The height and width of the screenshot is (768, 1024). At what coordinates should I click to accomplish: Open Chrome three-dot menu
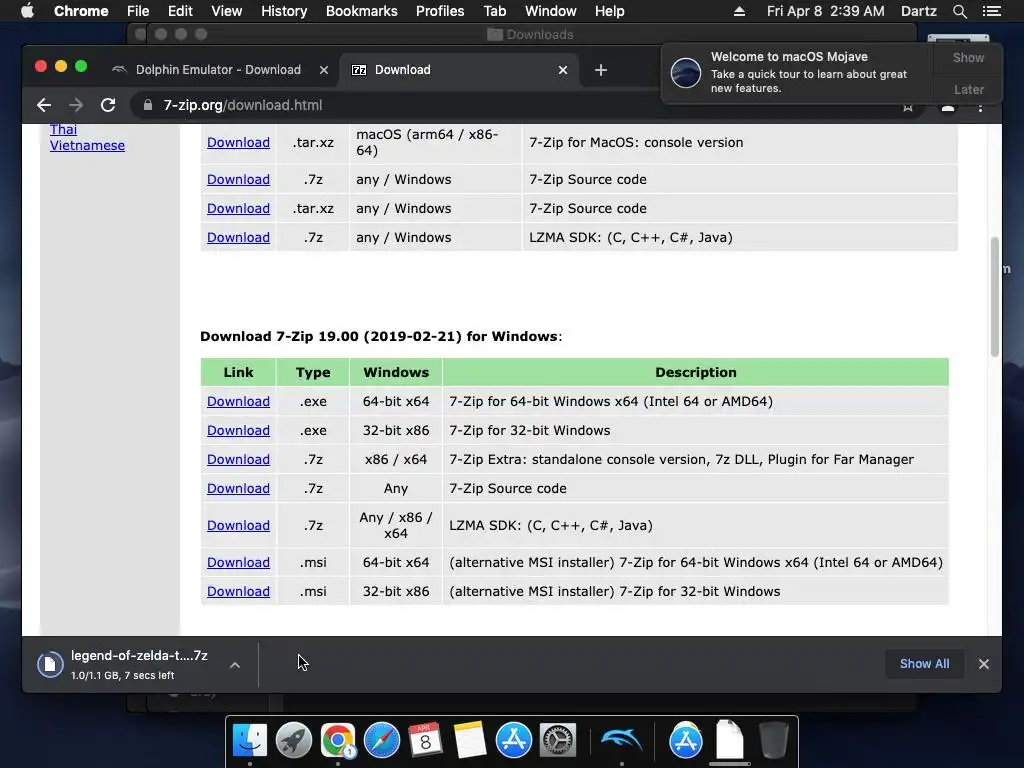(980, 108)
